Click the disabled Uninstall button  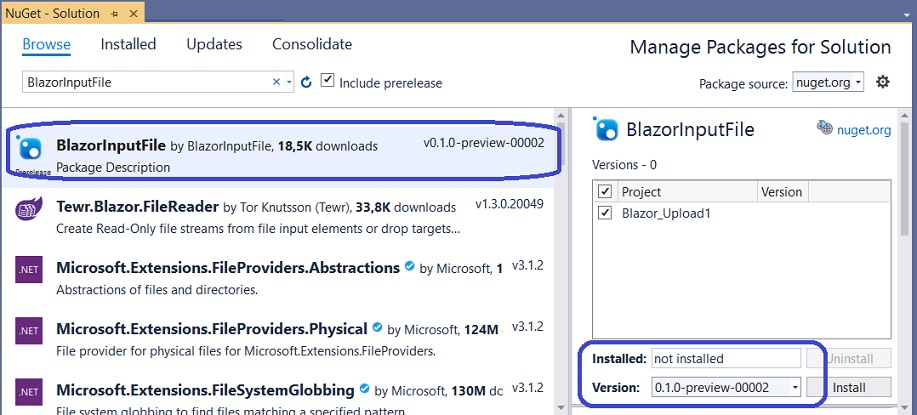click(849, 358)
